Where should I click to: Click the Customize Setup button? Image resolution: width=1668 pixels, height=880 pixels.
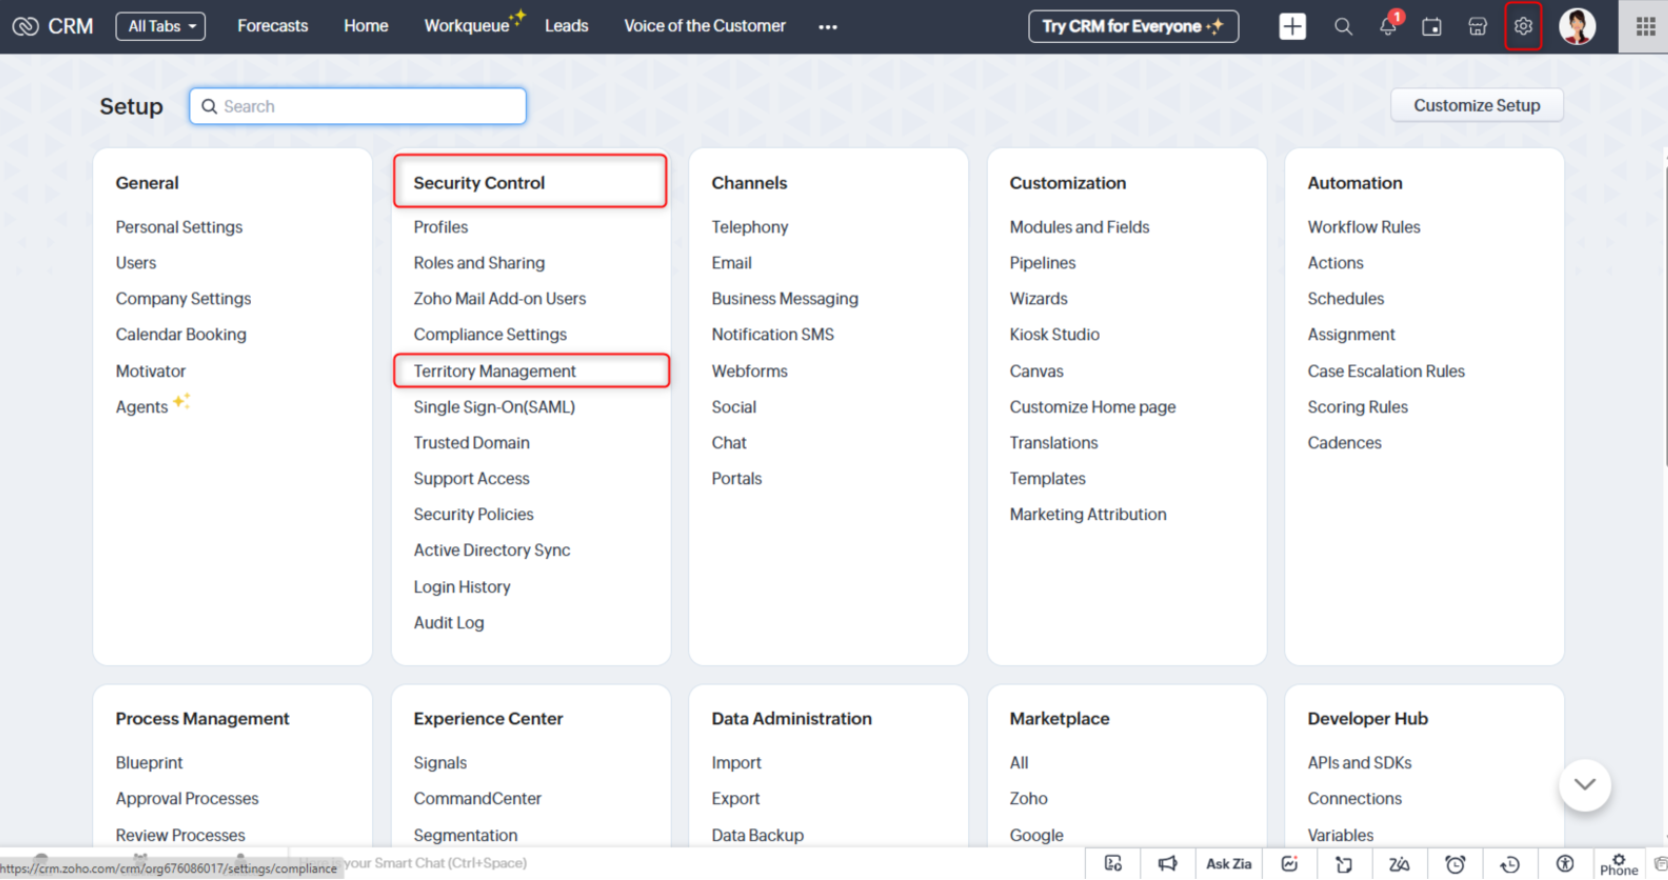[1476, 106]
